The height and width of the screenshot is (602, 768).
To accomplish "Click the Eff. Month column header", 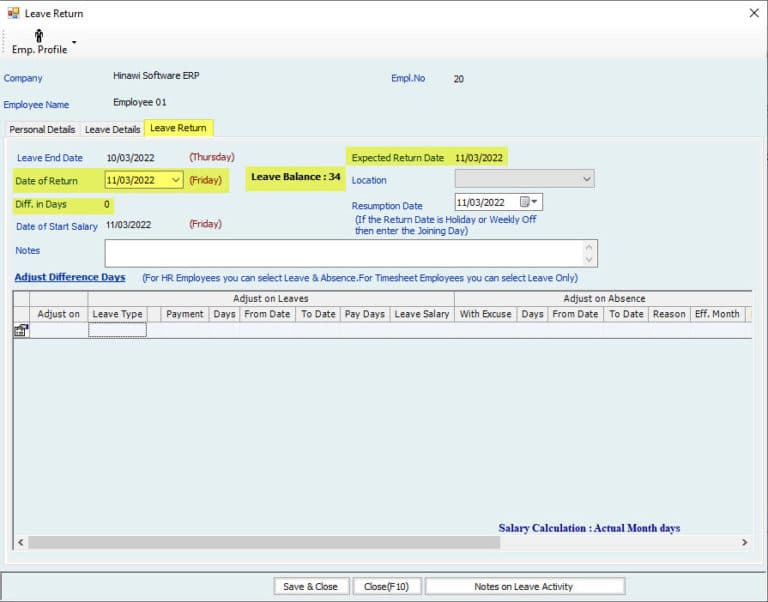I will [717, 314].
